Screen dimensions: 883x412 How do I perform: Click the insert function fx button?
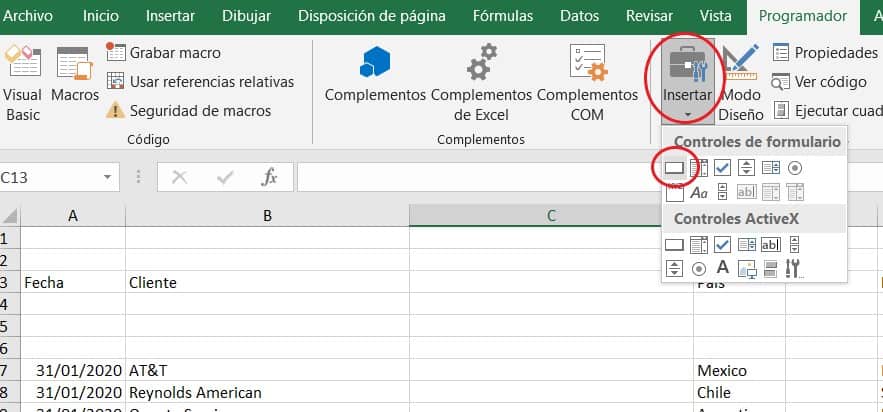coord(269,178)
